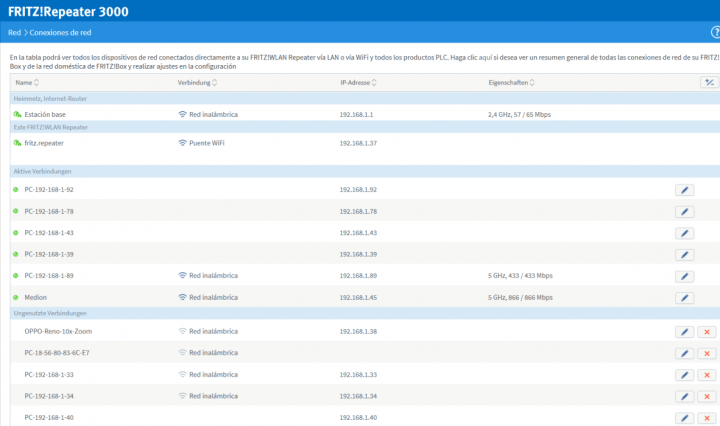Edit the PC-192-168-1-92 device entry

pos(684,190)
